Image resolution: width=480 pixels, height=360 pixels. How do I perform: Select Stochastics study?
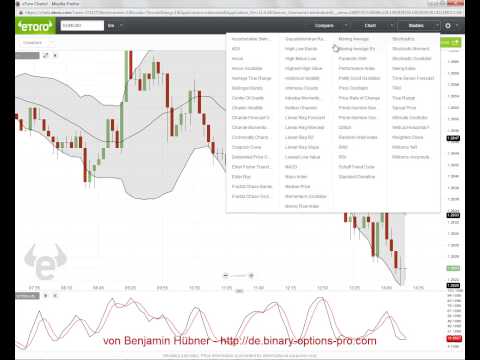click(403, 39)
